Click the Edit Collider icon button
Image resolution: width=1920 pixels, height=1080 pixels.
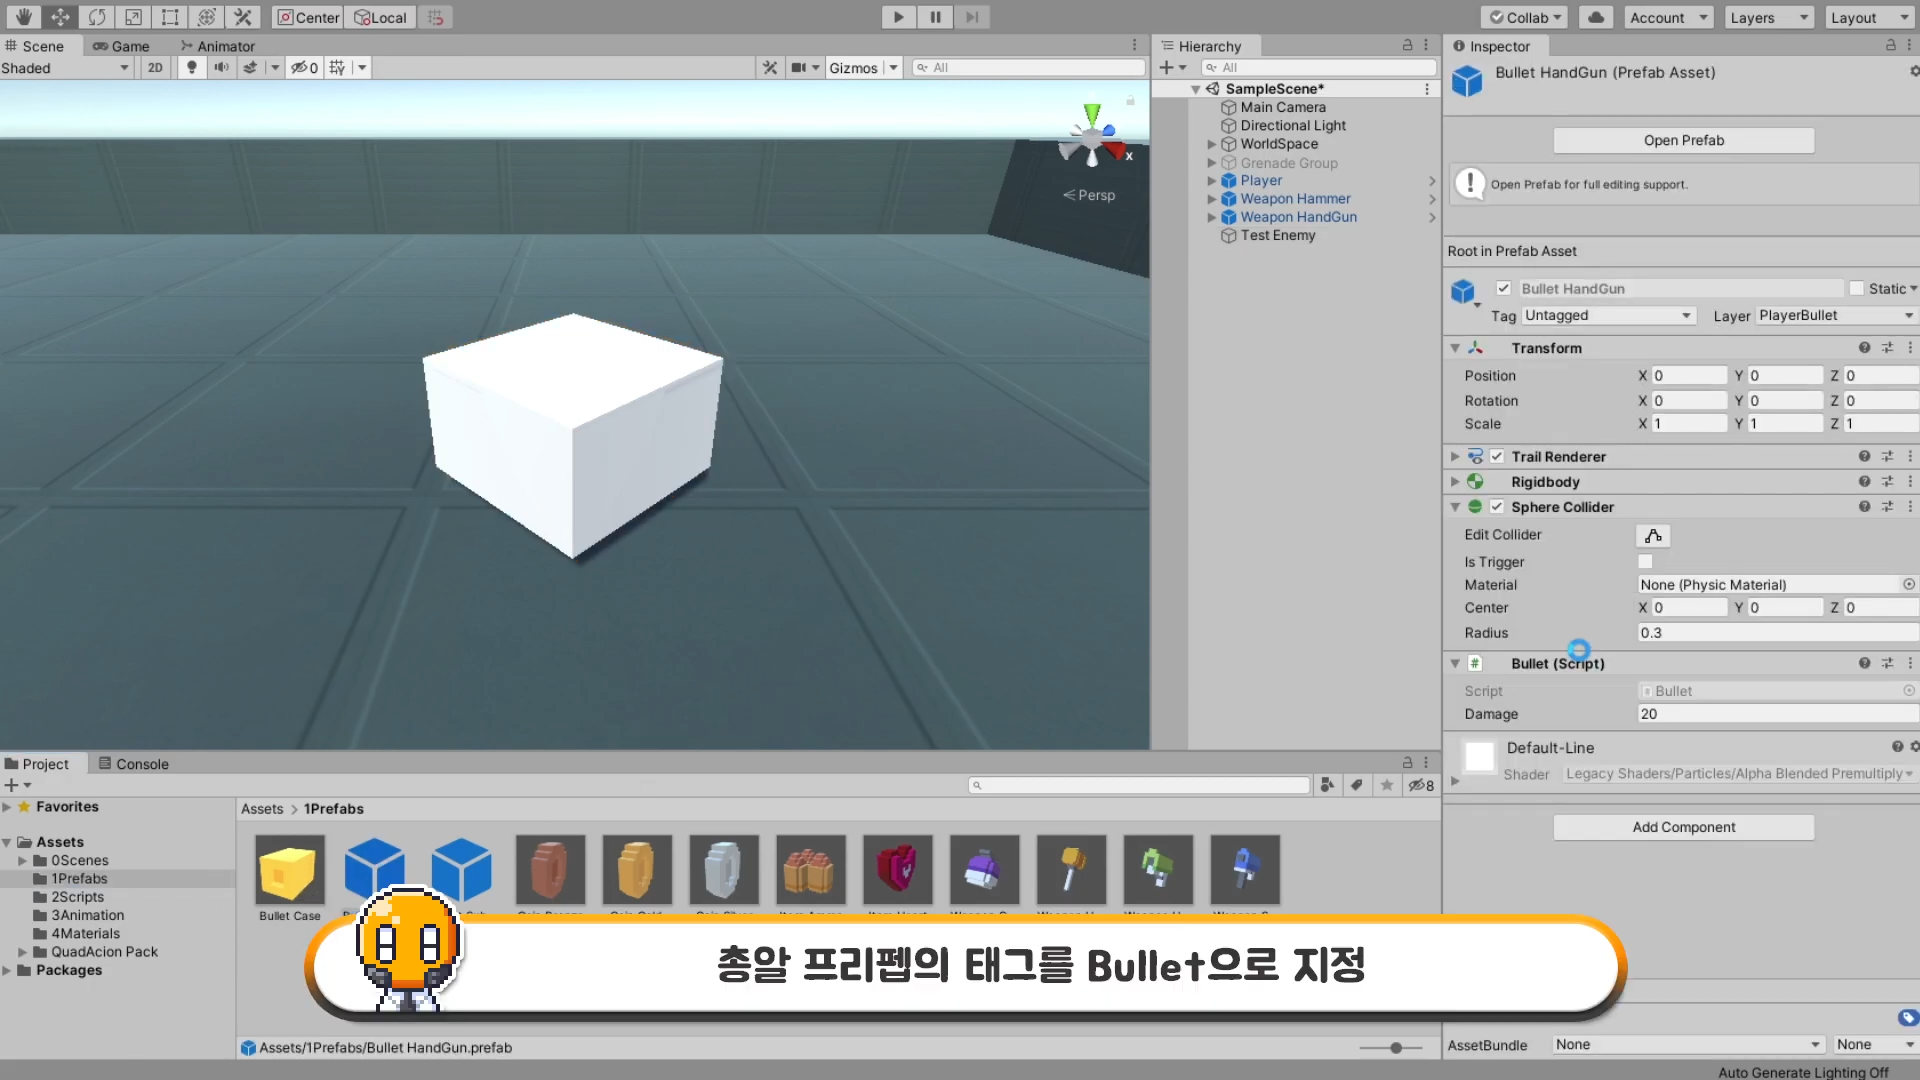click(x=1653, y=536)
